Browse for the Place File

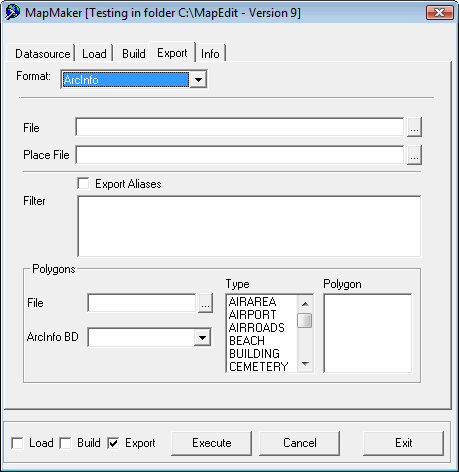(414, 155)
